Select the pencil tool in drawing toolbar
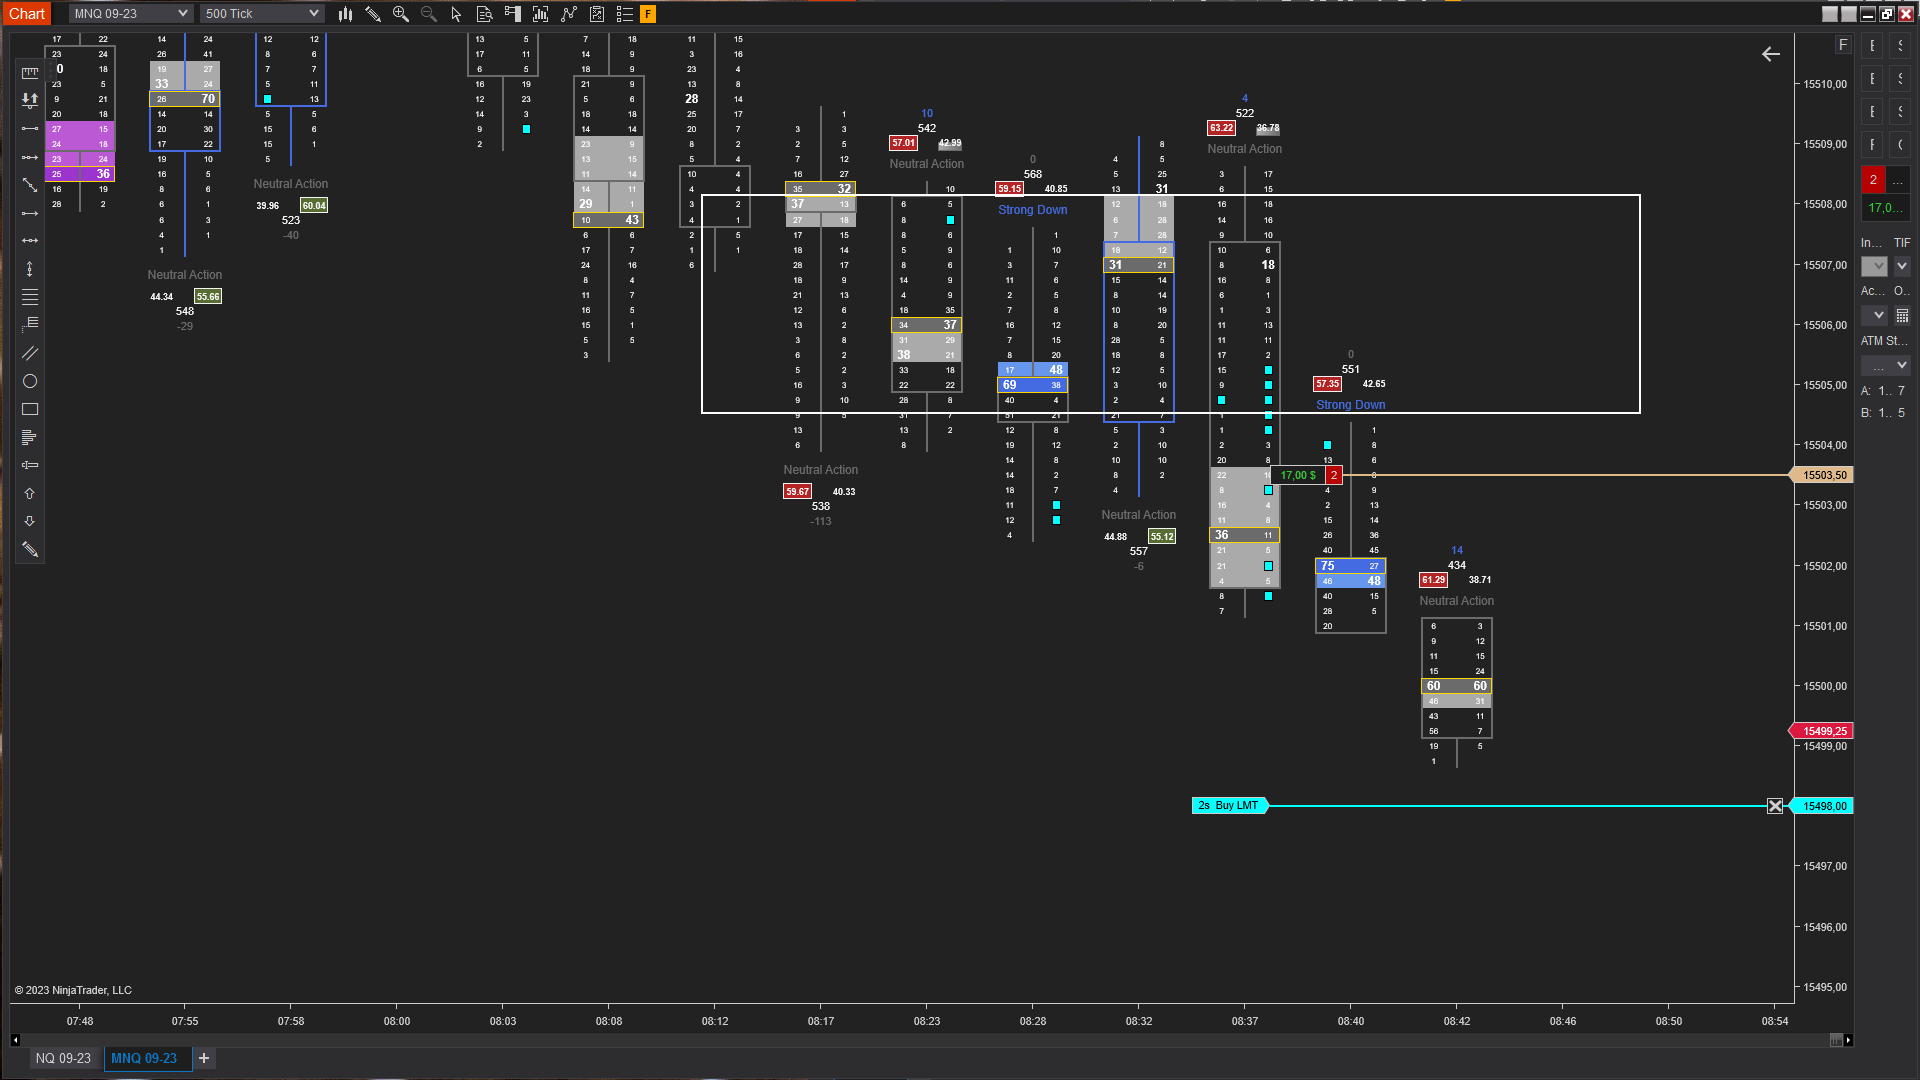 30,549
